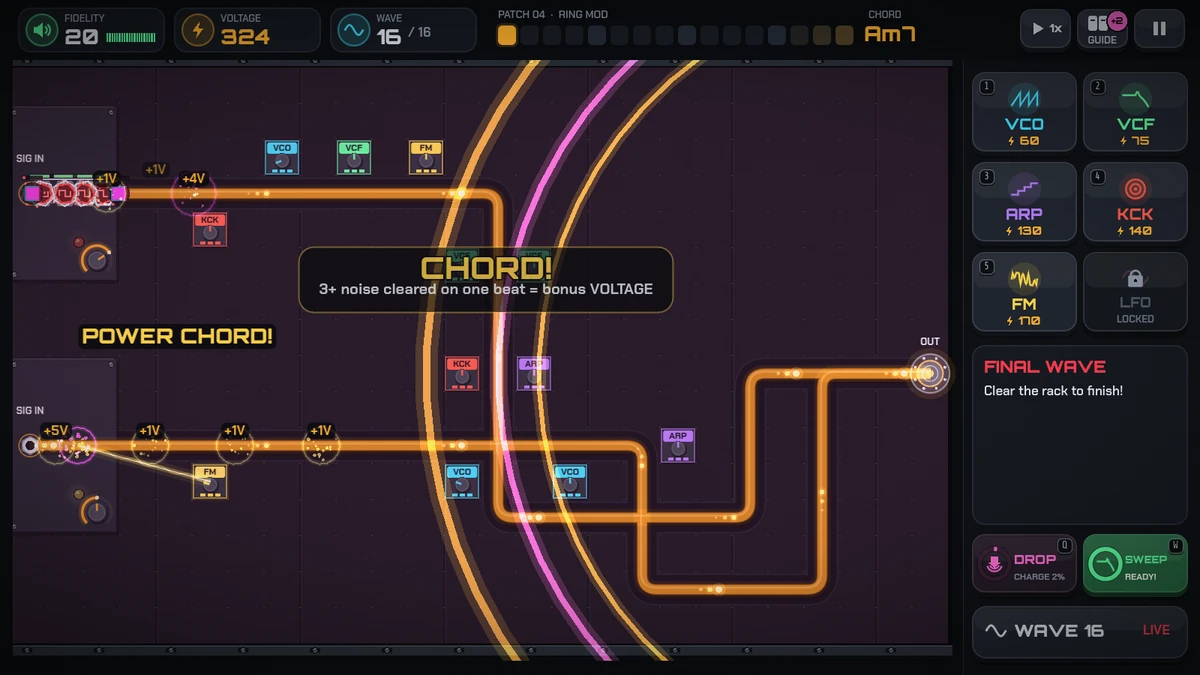
Task: Activate the Drop ability button
Action: 1024,565
